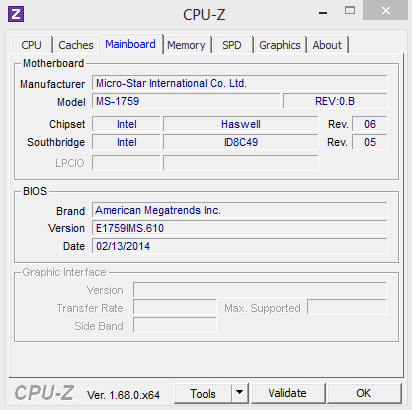Confirm with the OK button
Viewport: 412px width, 410px height.
364,393
